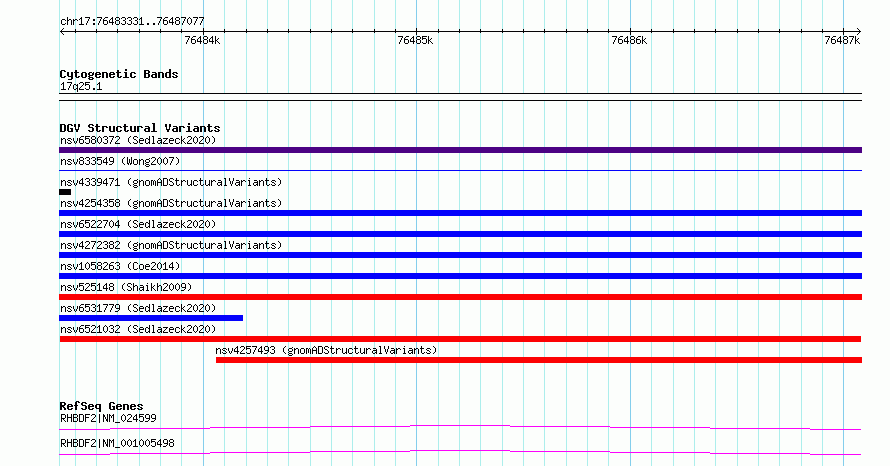
Task: Click the magenta RHBDF2|NM_024599 transcript line
Action: coord(460,427)
